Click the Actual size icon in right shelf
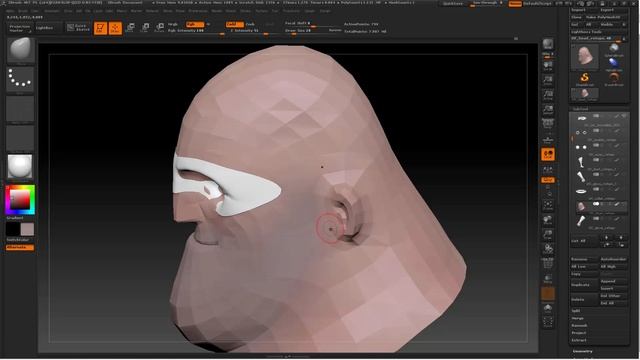 548,95
